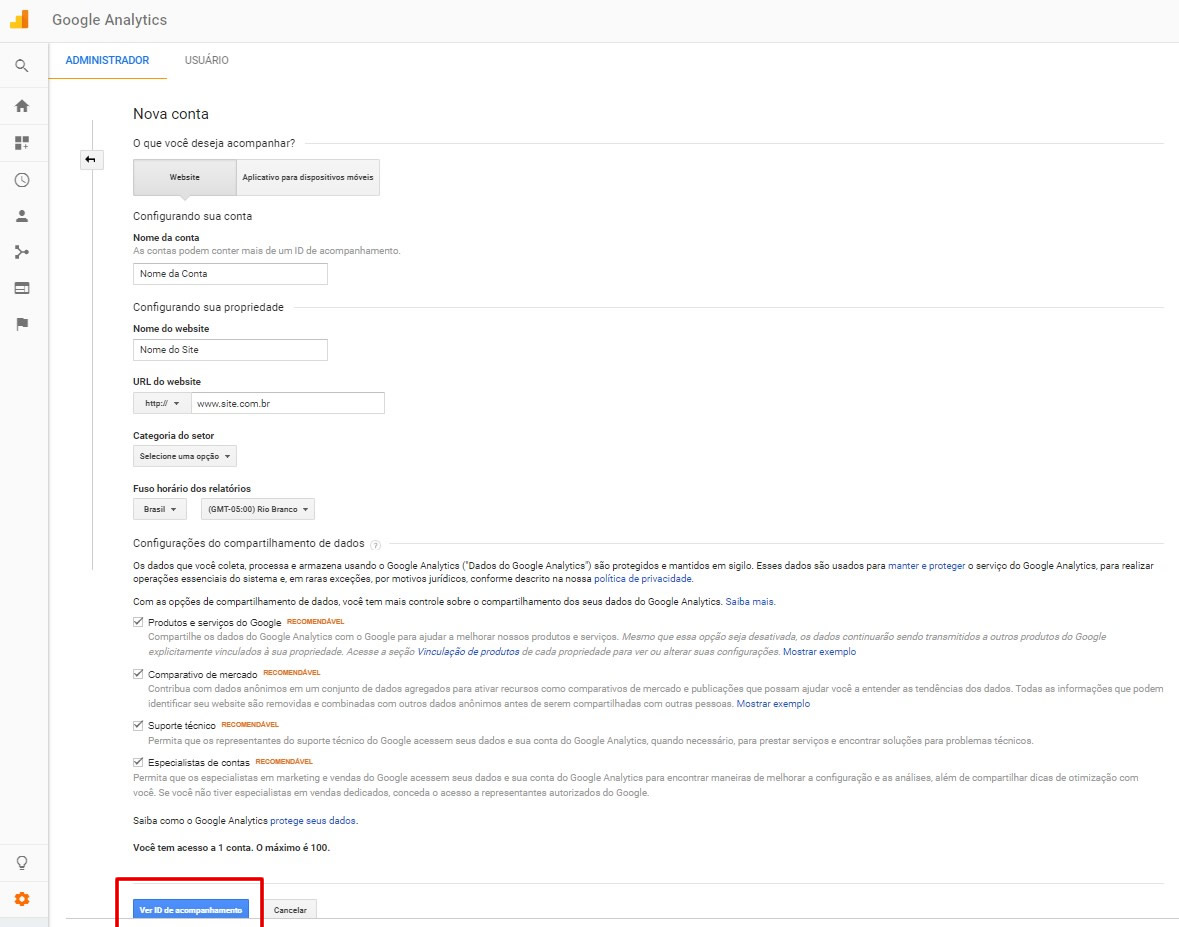This screenshot has width=1179, height=927.
Task: Open the Conversions flag icon
Action: pos(21,324)
